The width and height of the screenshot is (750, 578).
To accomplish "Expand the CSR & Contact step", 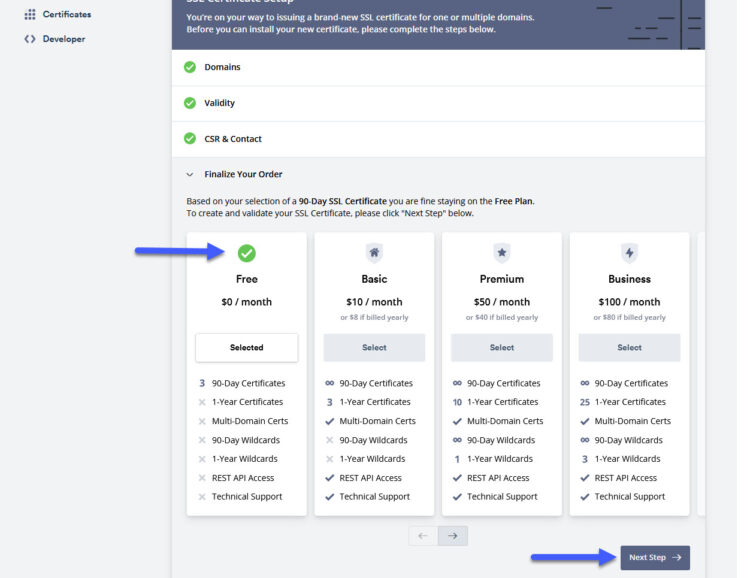I will point(438,139).
